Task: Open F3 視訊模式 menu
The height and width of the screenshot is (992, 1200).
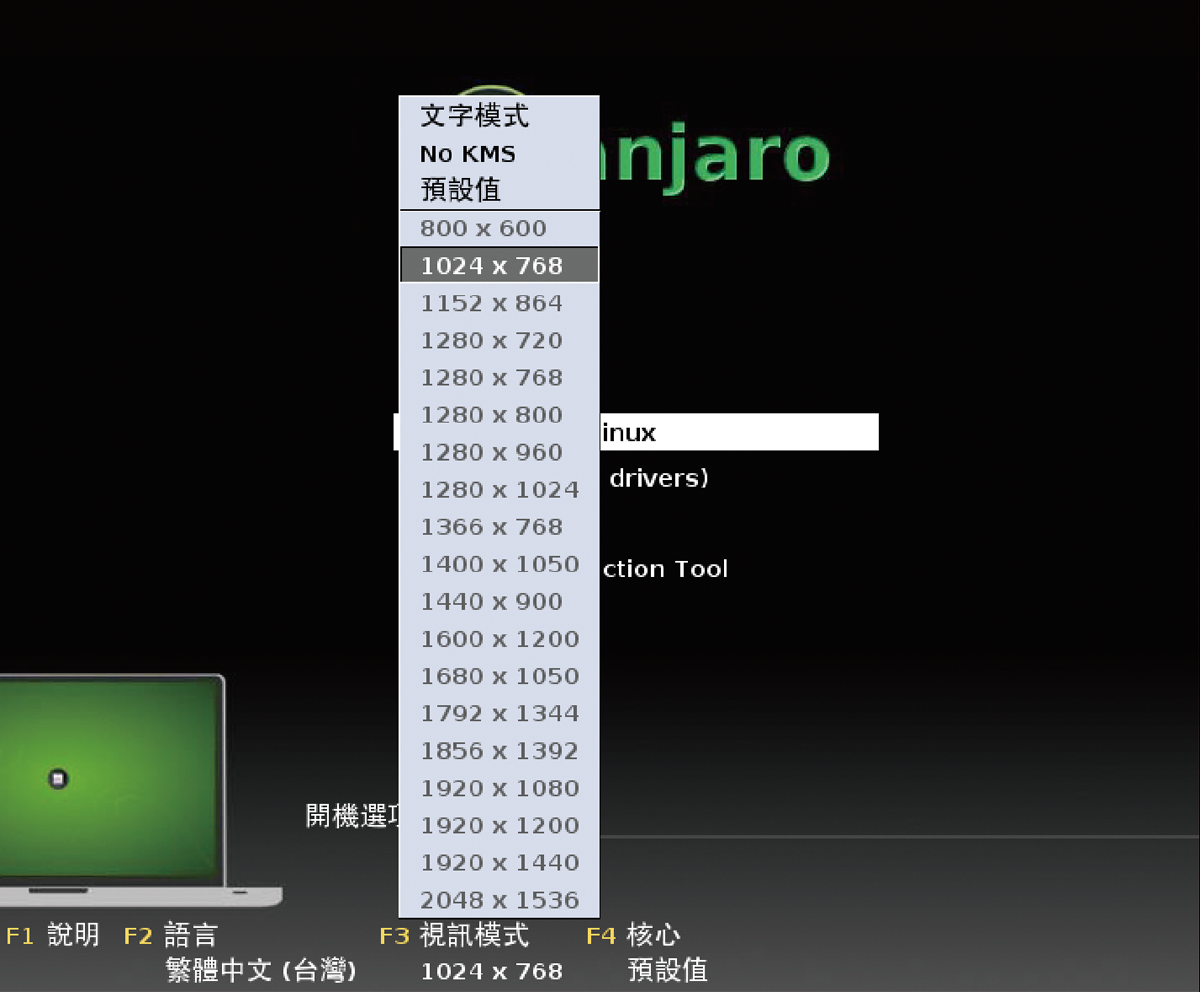Action: pos(454,935)
